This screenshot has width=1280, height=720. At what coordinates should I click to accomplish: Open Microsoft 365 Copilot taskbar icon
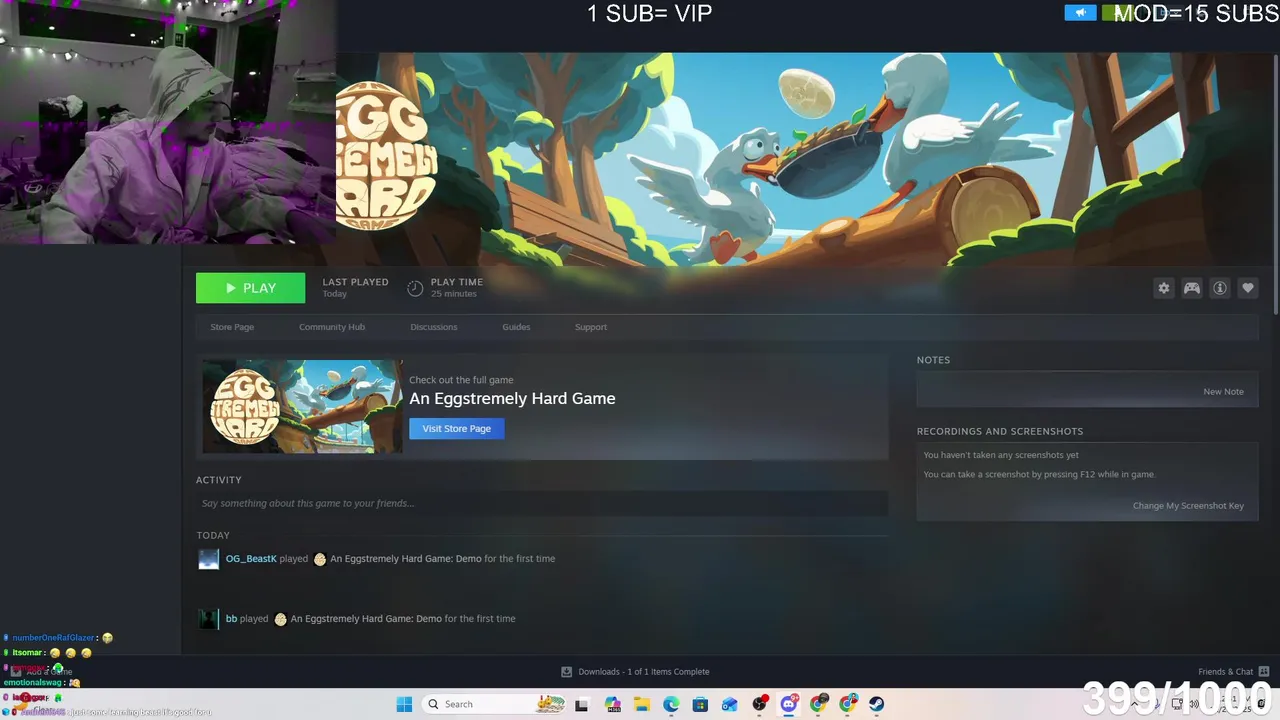(x=612, y=704)
